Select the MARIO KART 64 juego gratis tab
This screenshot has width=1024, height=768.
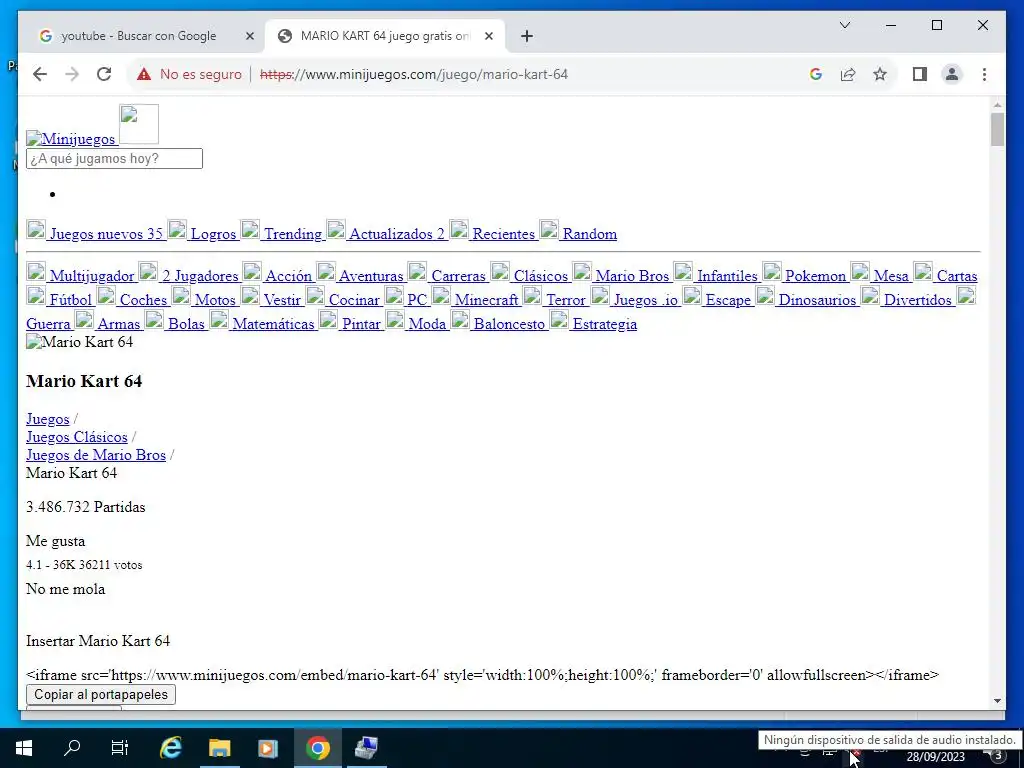click(385, 36)
